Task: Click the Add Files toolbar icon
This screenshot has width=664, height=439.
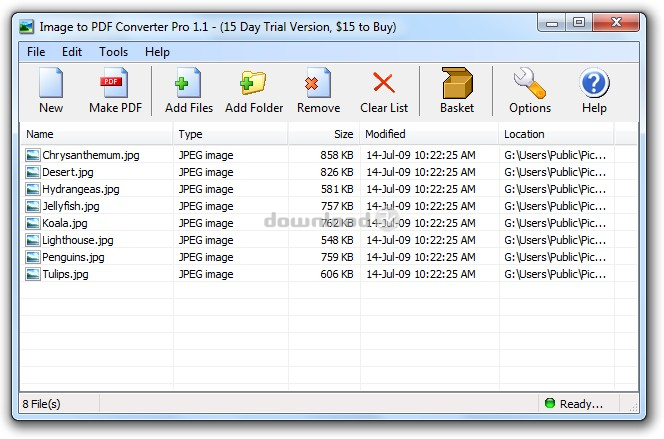Action: coord(188,83)
